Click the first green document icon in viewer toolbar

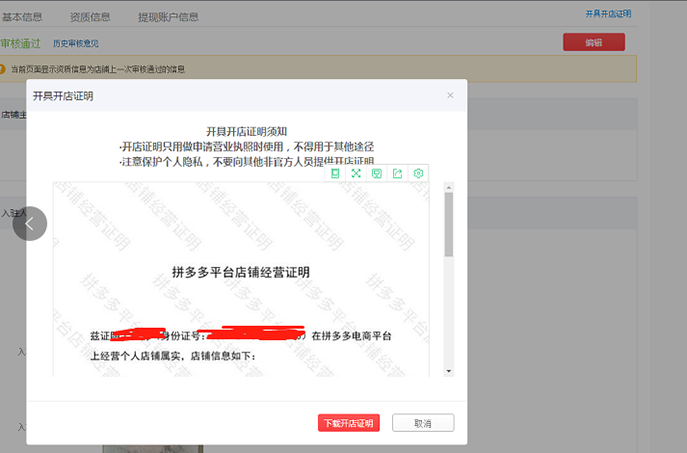coord(335,173)
